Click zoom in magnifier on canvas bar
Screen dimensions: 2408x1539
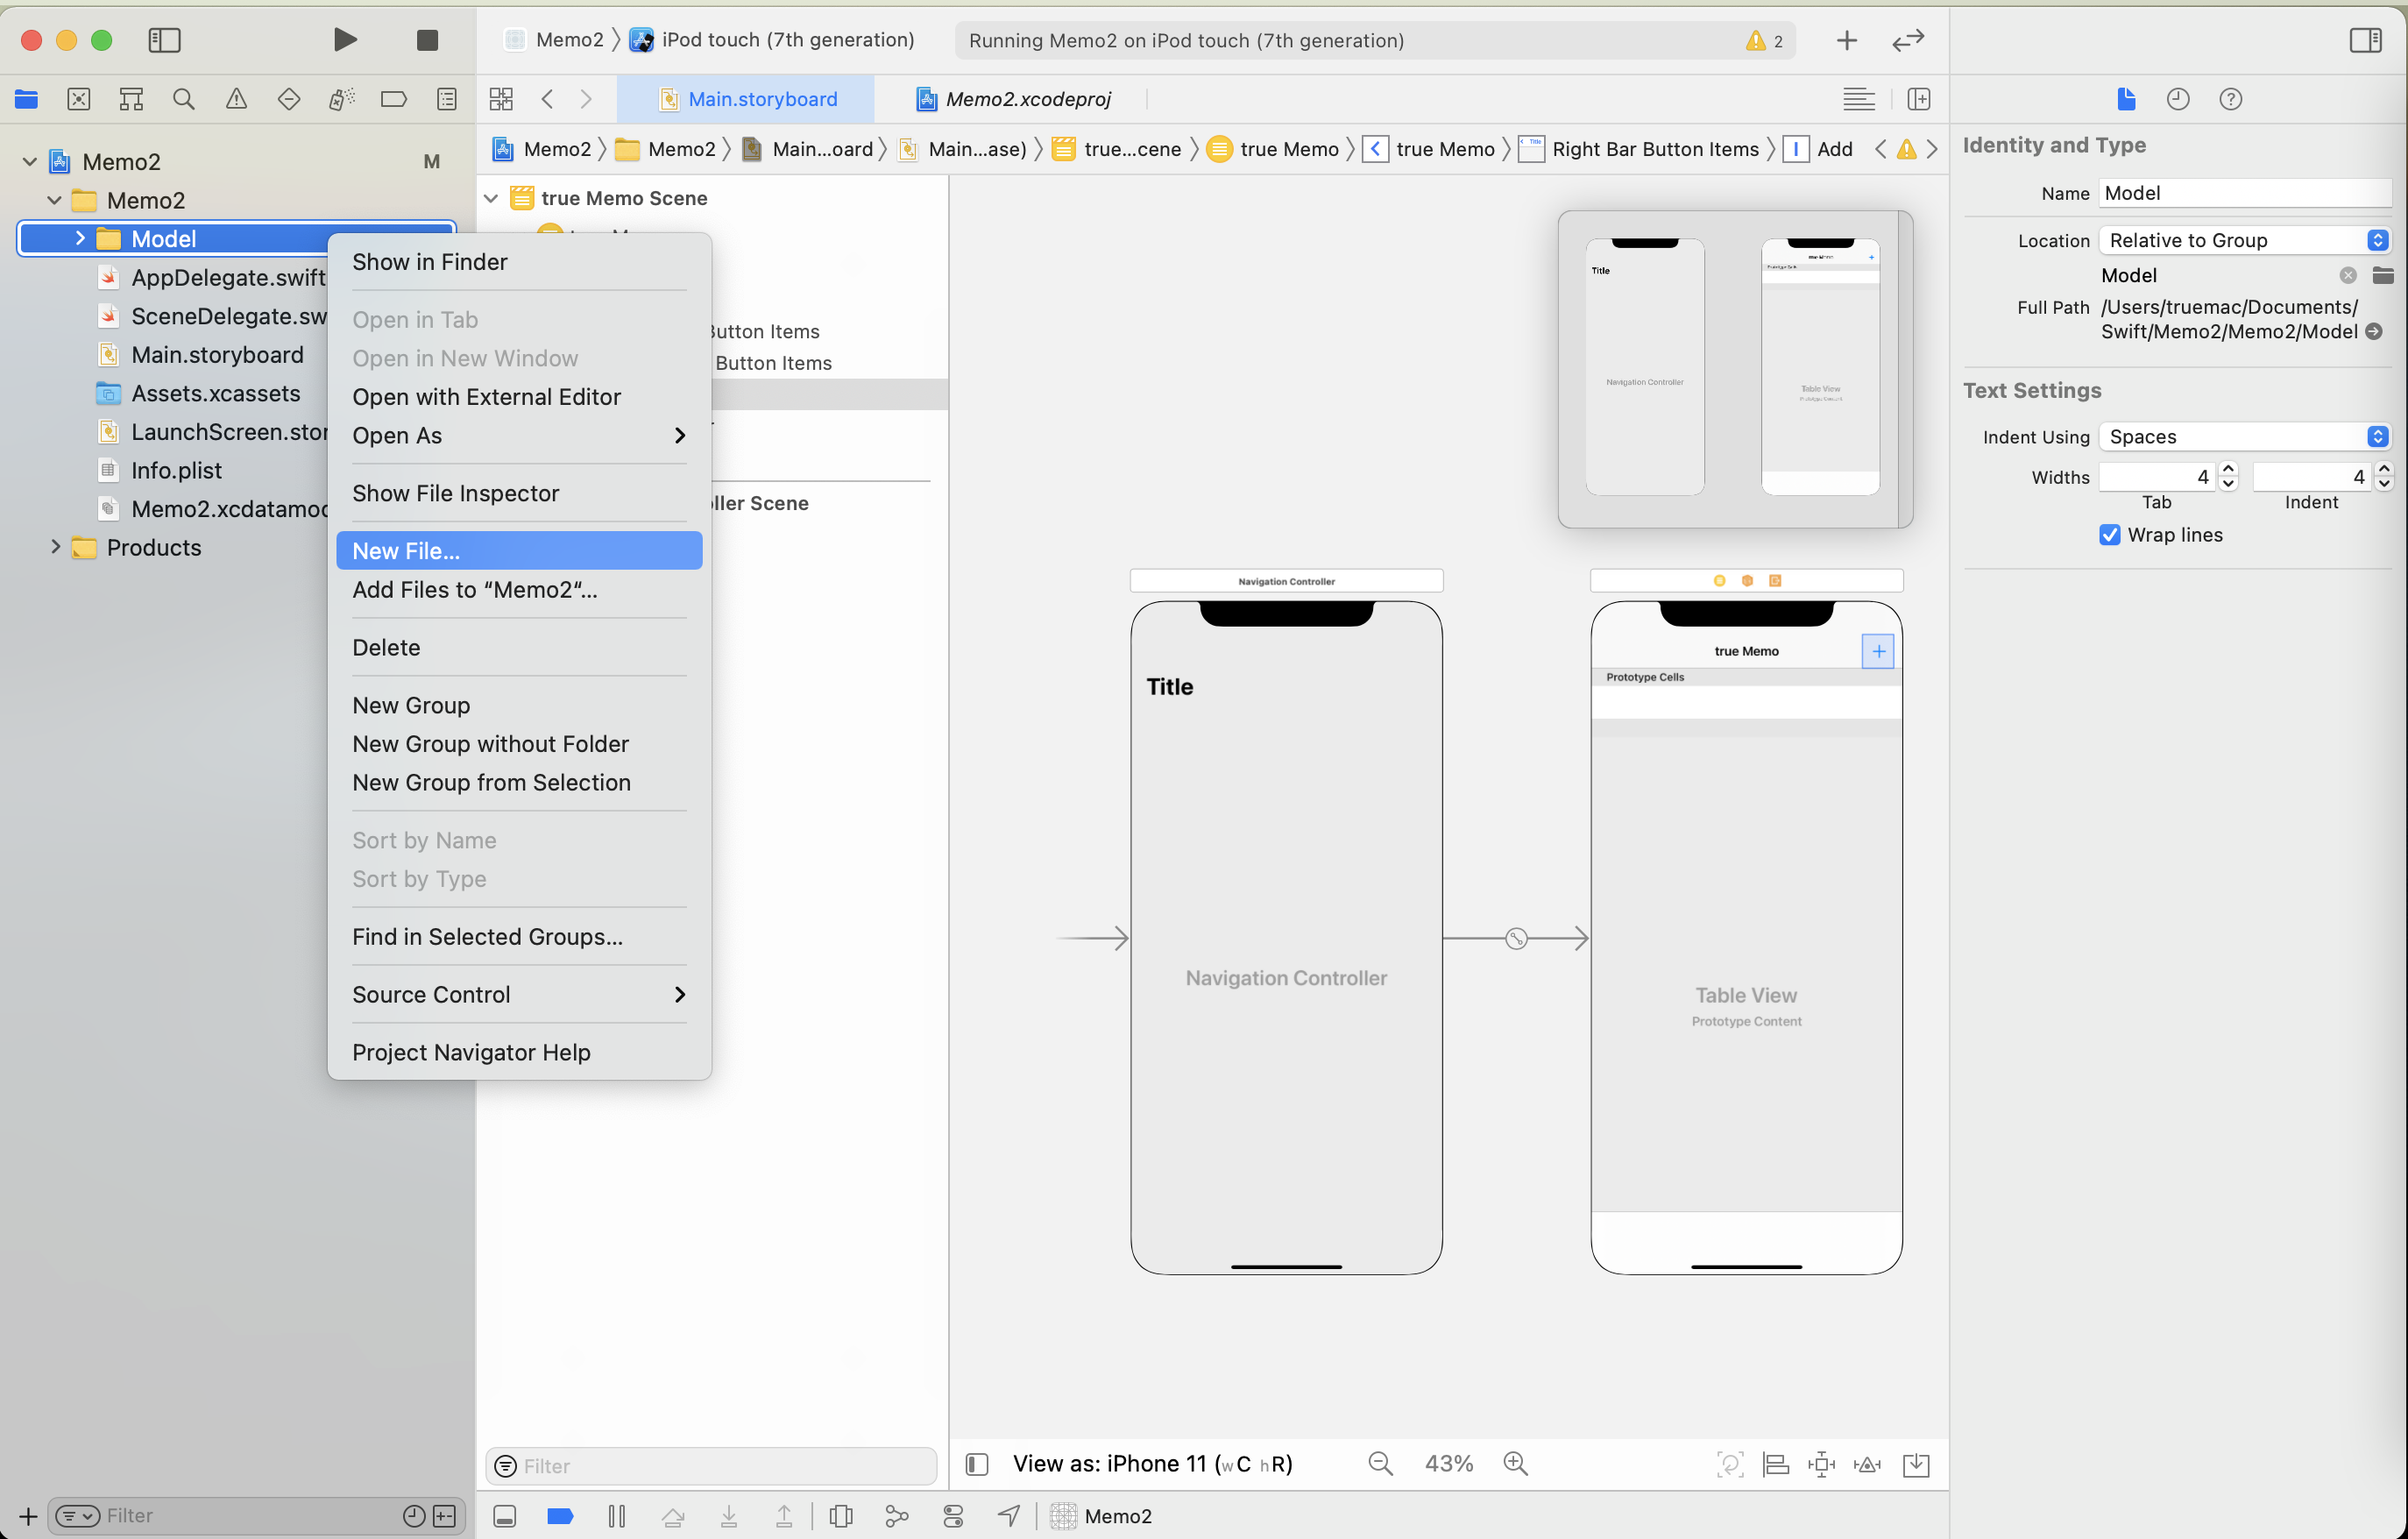(x=1516, y=1464)
